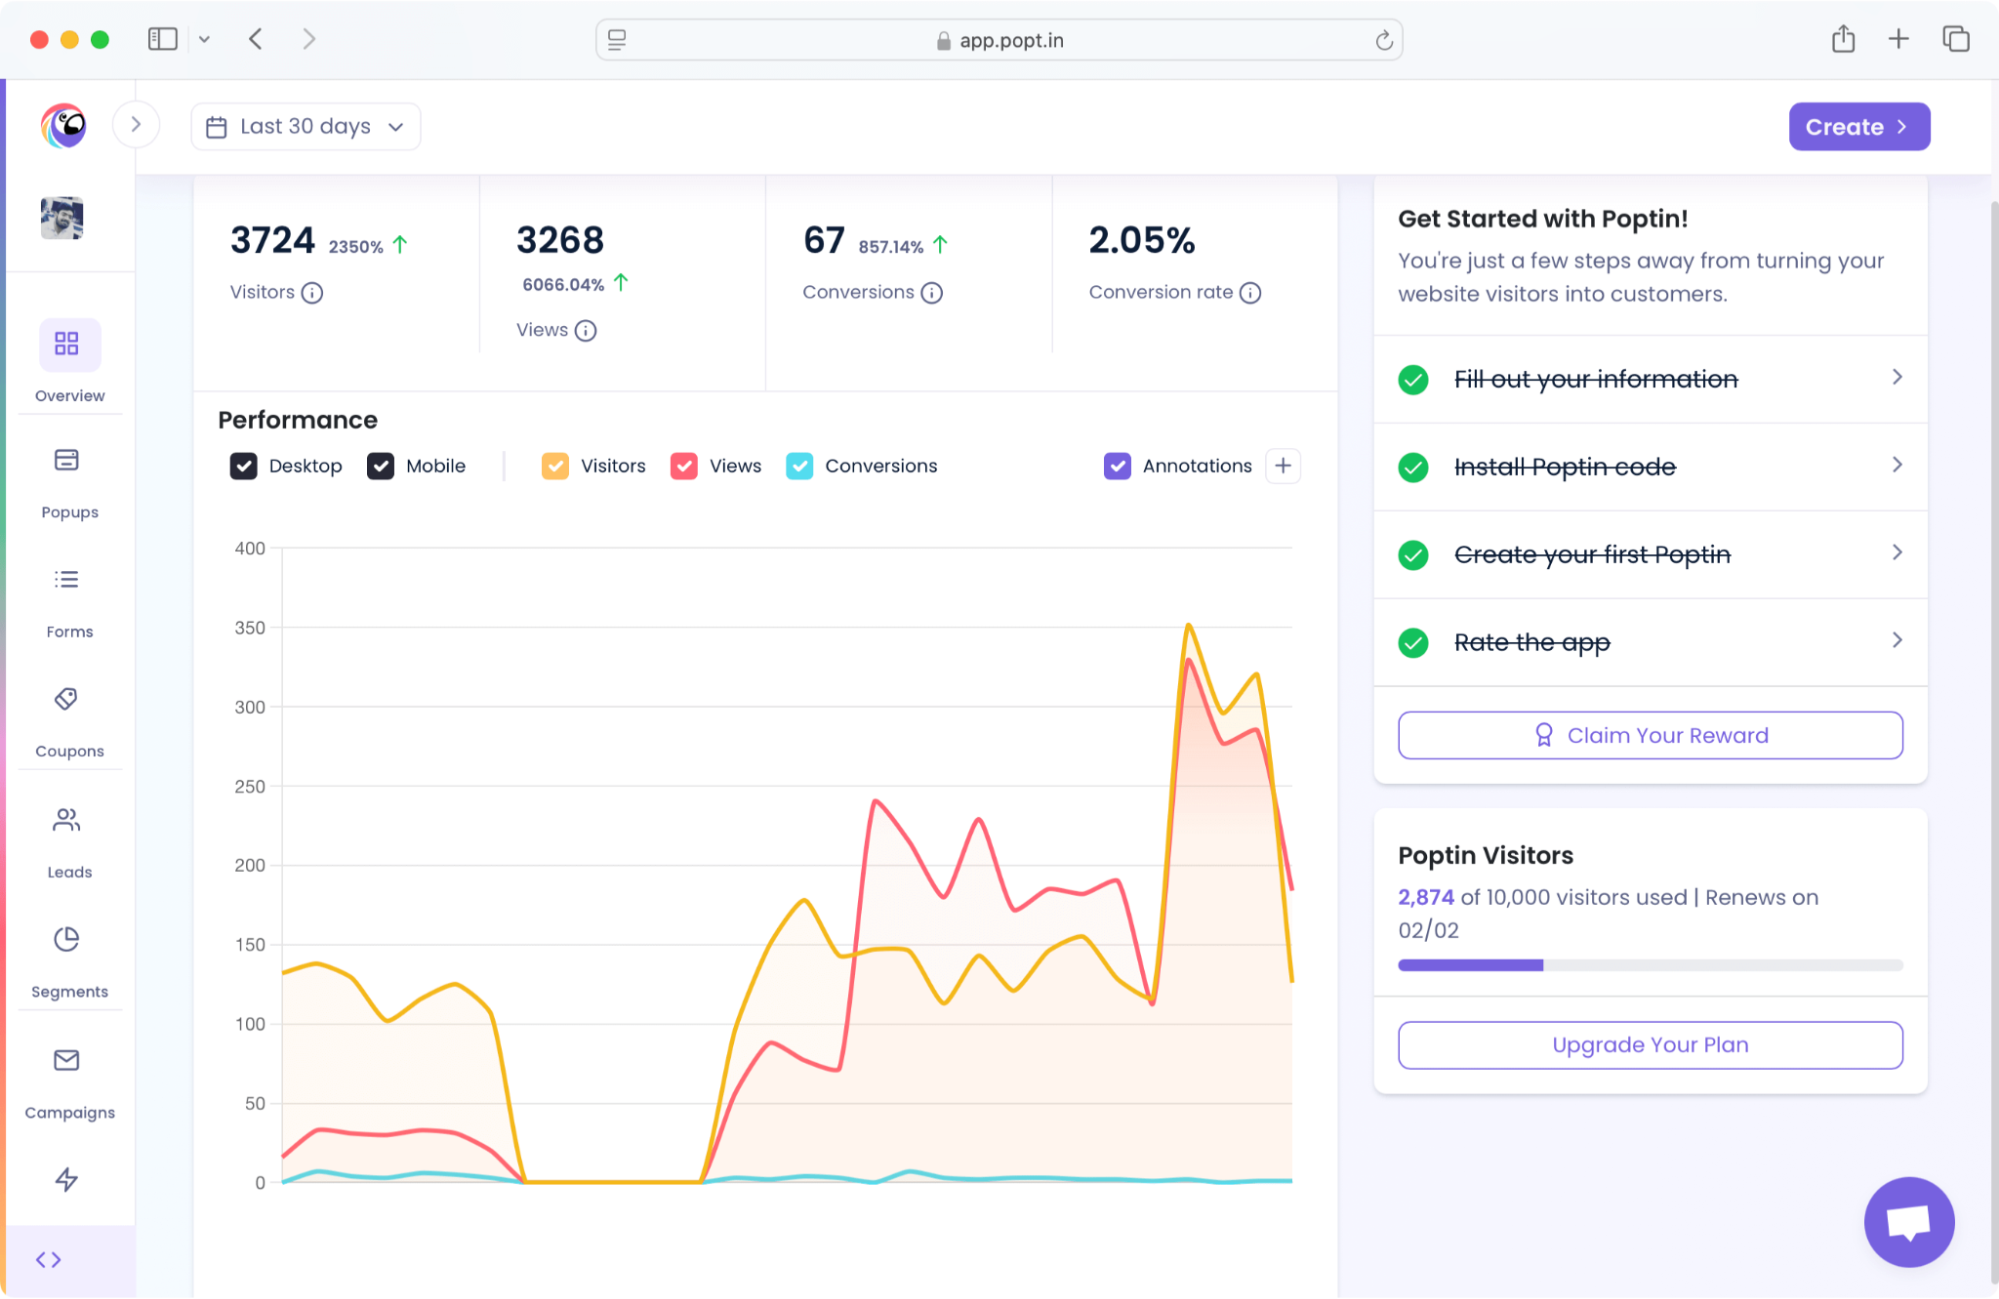1999x1299 pixels.
Task: Click the Poptin Visitors usage progress bar
Action: click(1649, 965)
